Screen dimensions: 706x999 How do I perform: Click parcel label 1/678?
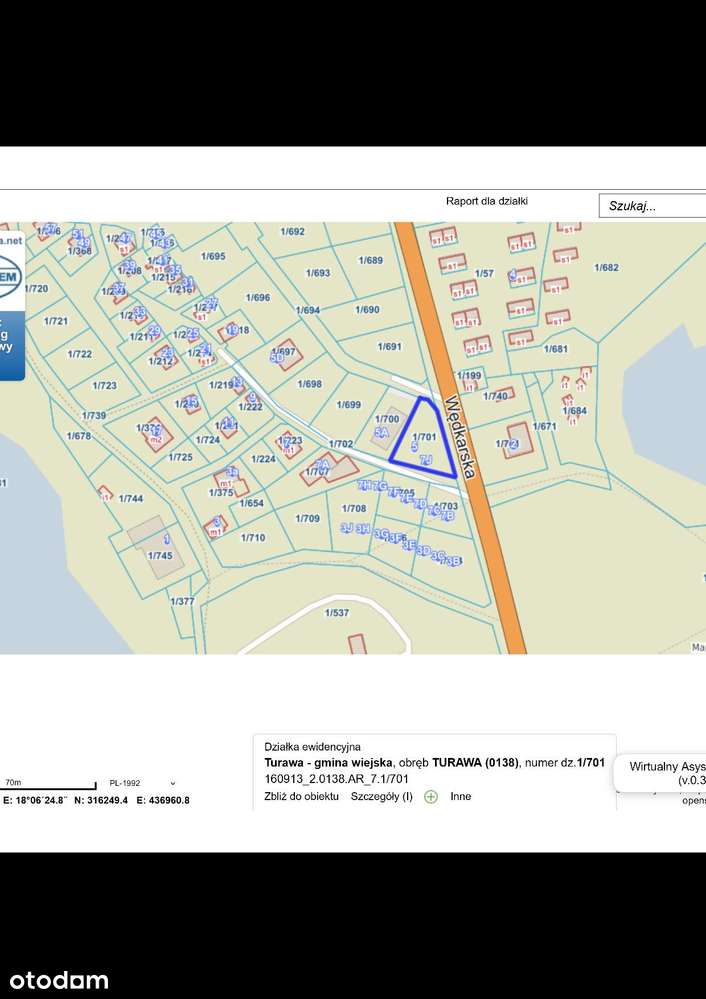click(x=80, y=436)
